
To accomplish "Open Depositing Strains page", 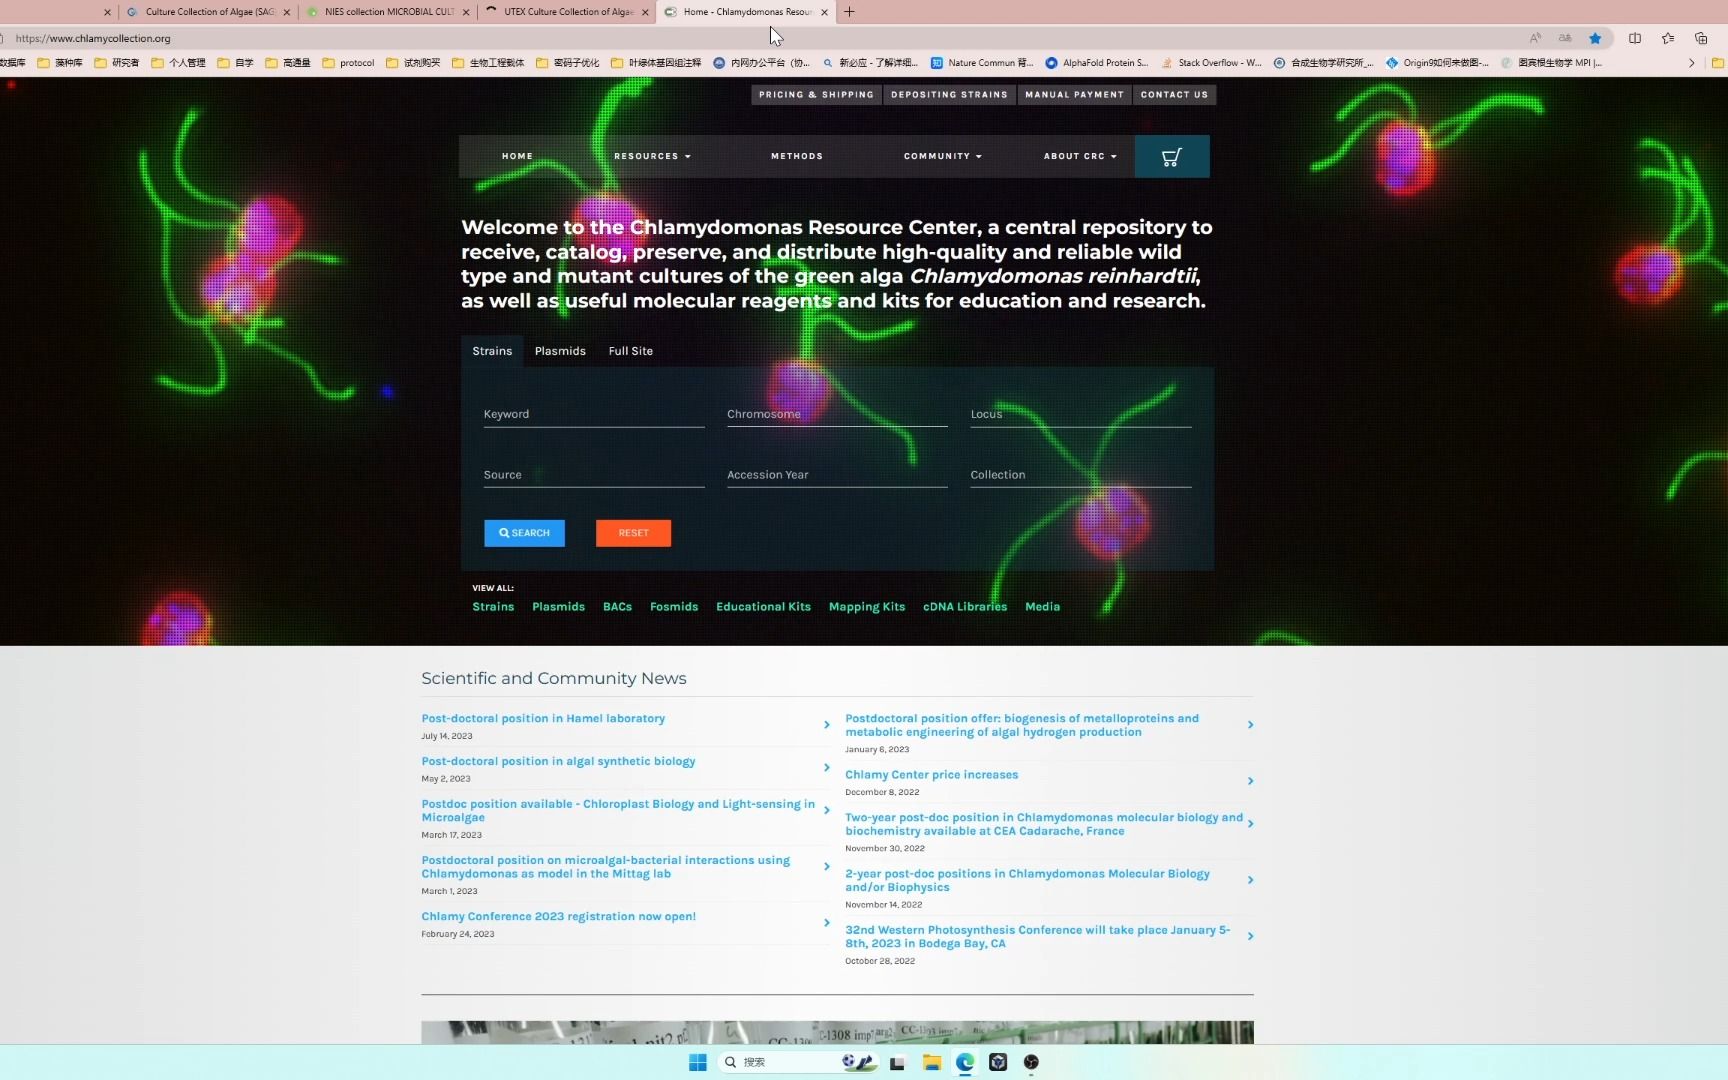I will click(x=949, y=95).
